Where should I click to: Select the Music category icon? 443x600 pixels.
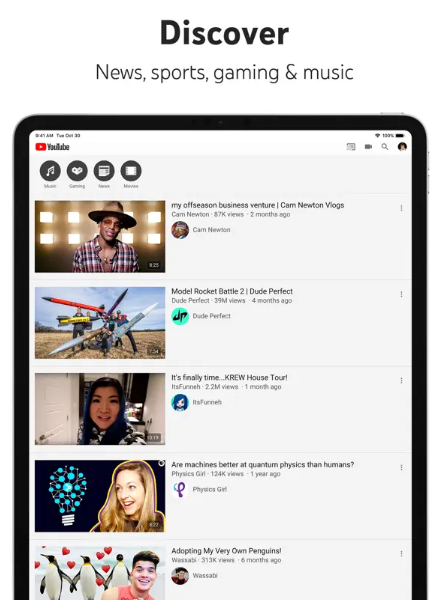pos(50,171)
